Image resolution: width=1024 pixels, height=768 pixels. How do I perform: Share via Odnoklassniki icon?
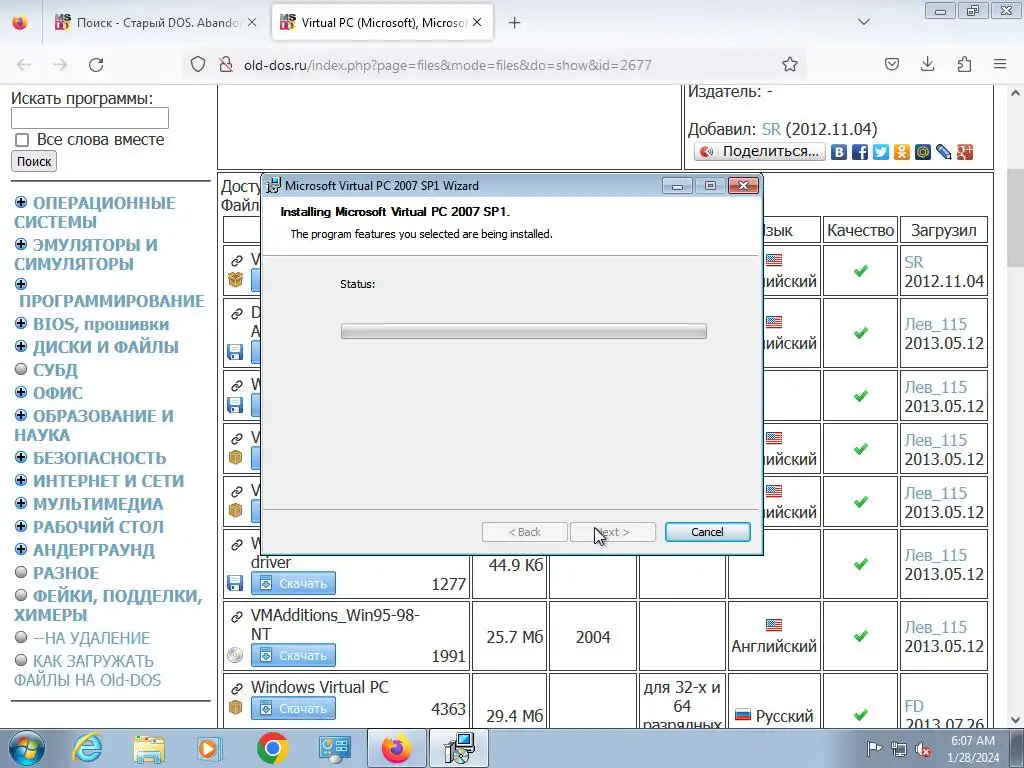click(902, 152)
